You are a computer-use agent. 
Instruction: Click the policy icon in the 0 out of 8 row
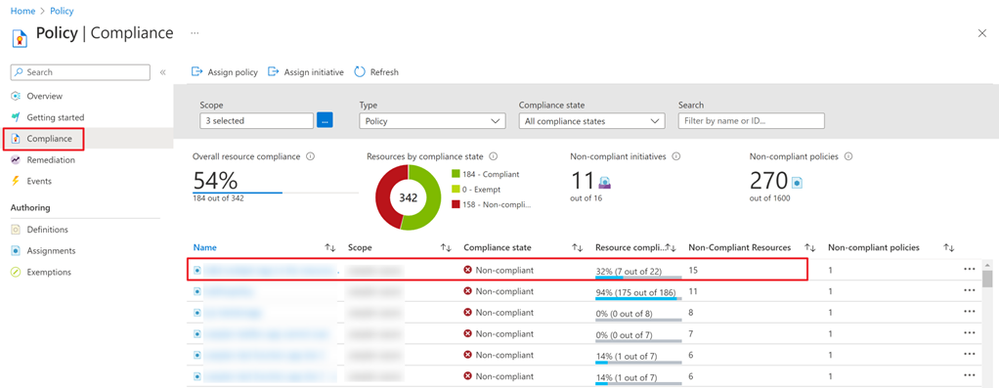[198, 313]
